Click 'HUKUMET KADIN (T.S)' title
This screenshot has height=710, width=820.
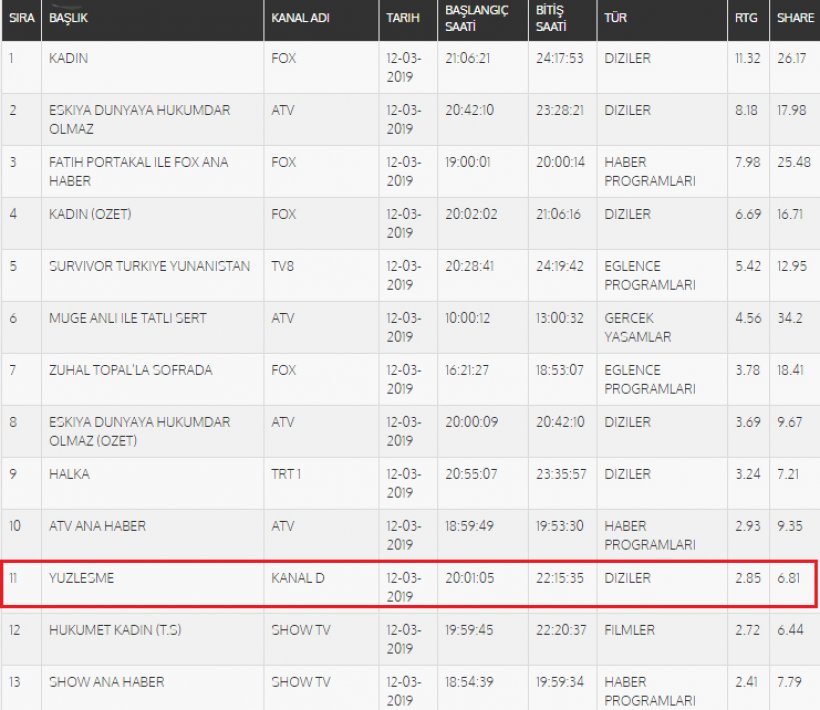pyautogui.click(x=115, y=630)
